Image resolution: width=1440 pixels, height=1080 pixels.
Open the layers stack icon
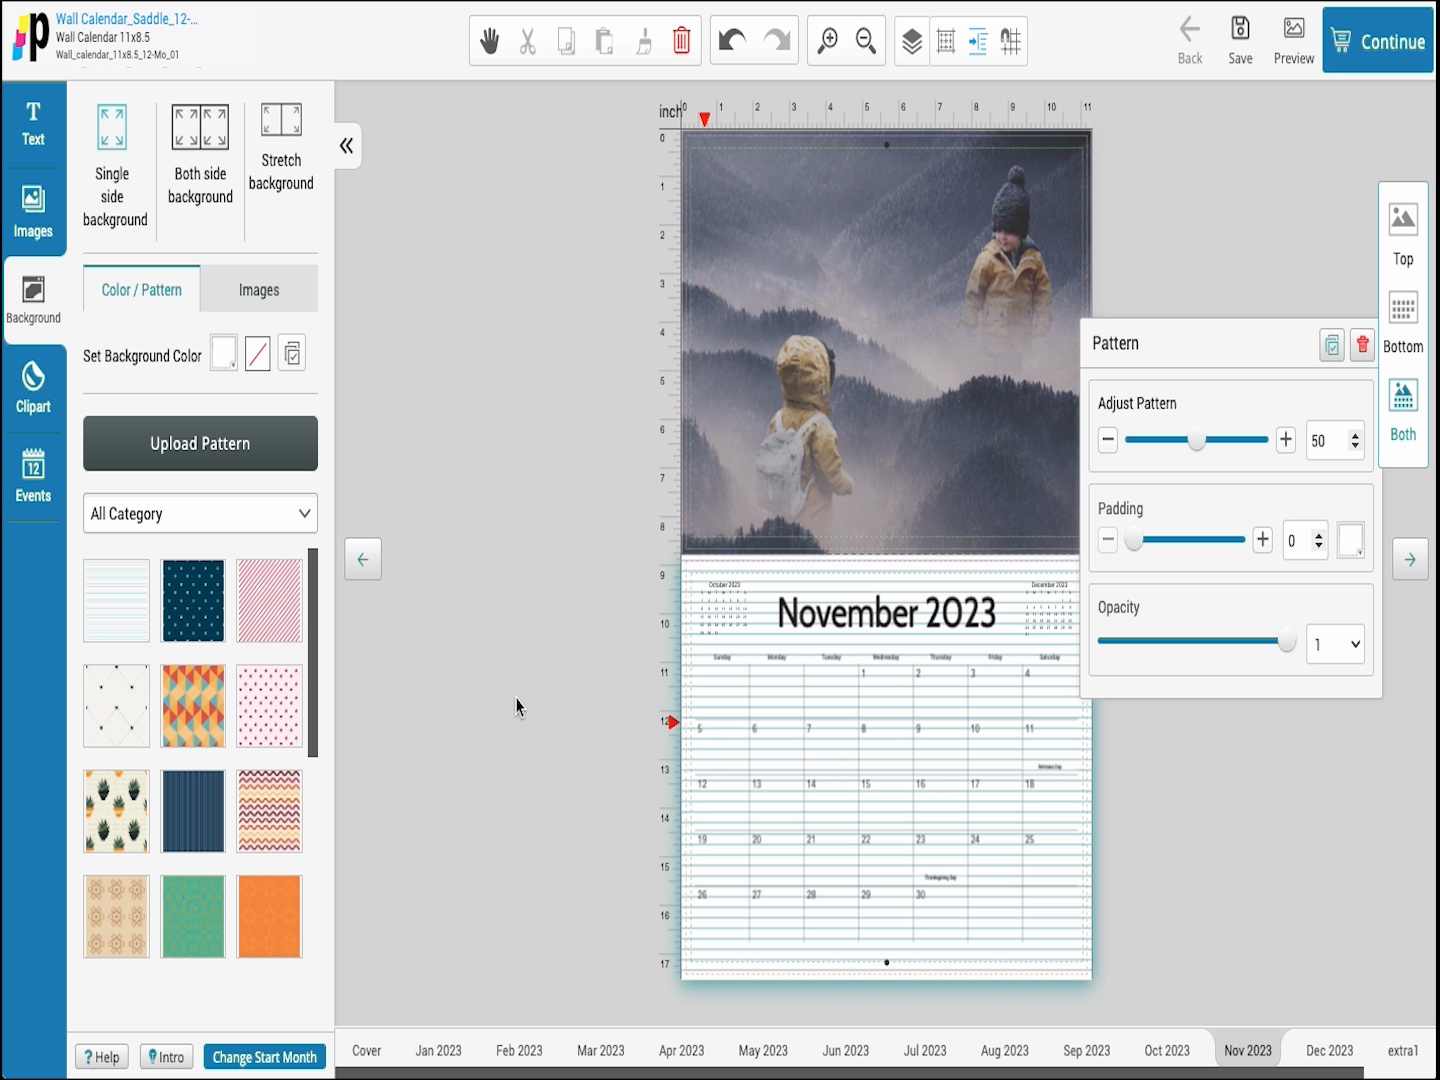912,41
